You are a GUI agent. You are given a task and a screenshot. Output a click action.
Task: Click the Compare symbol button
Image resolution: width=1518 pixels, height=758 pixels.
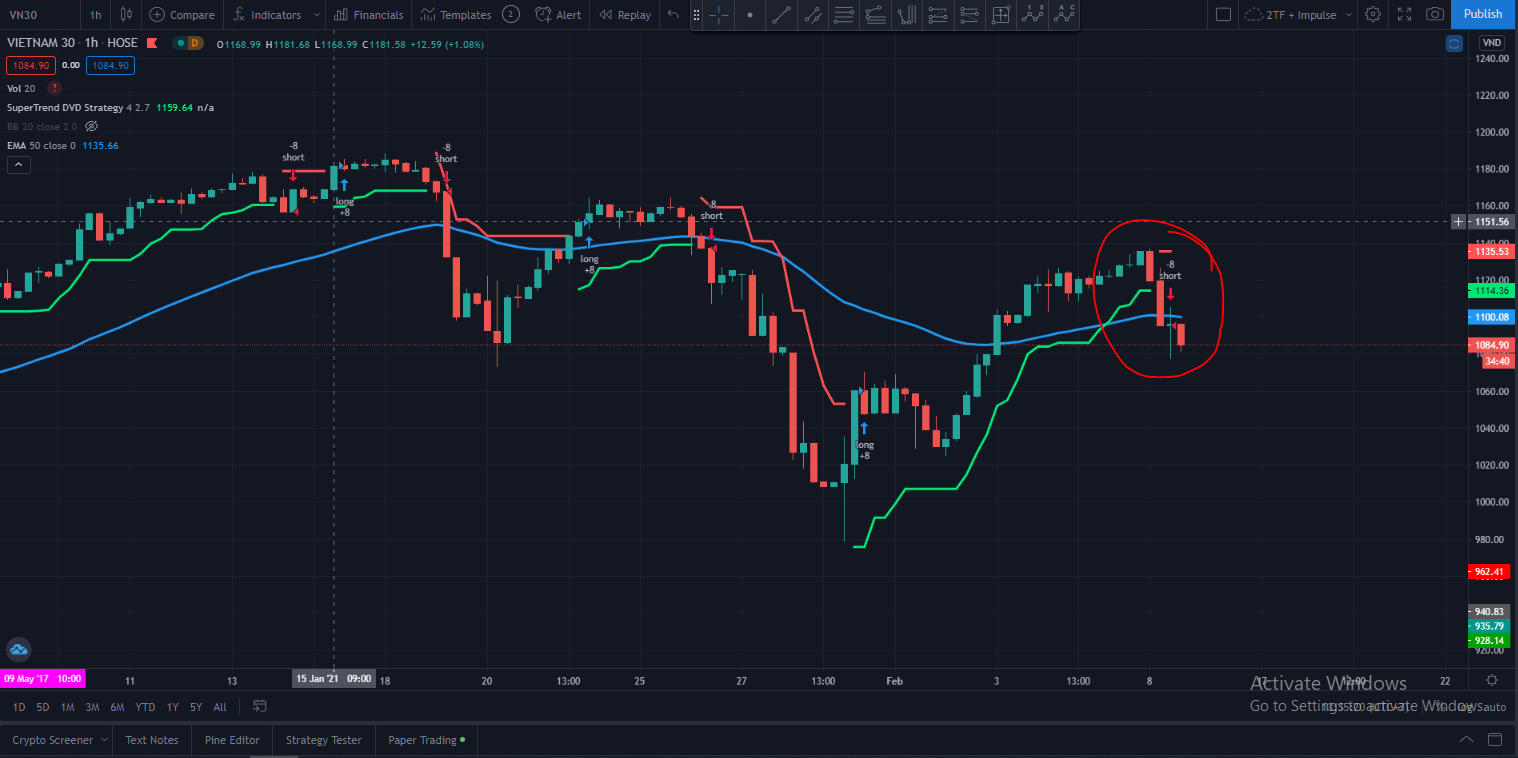182,14
